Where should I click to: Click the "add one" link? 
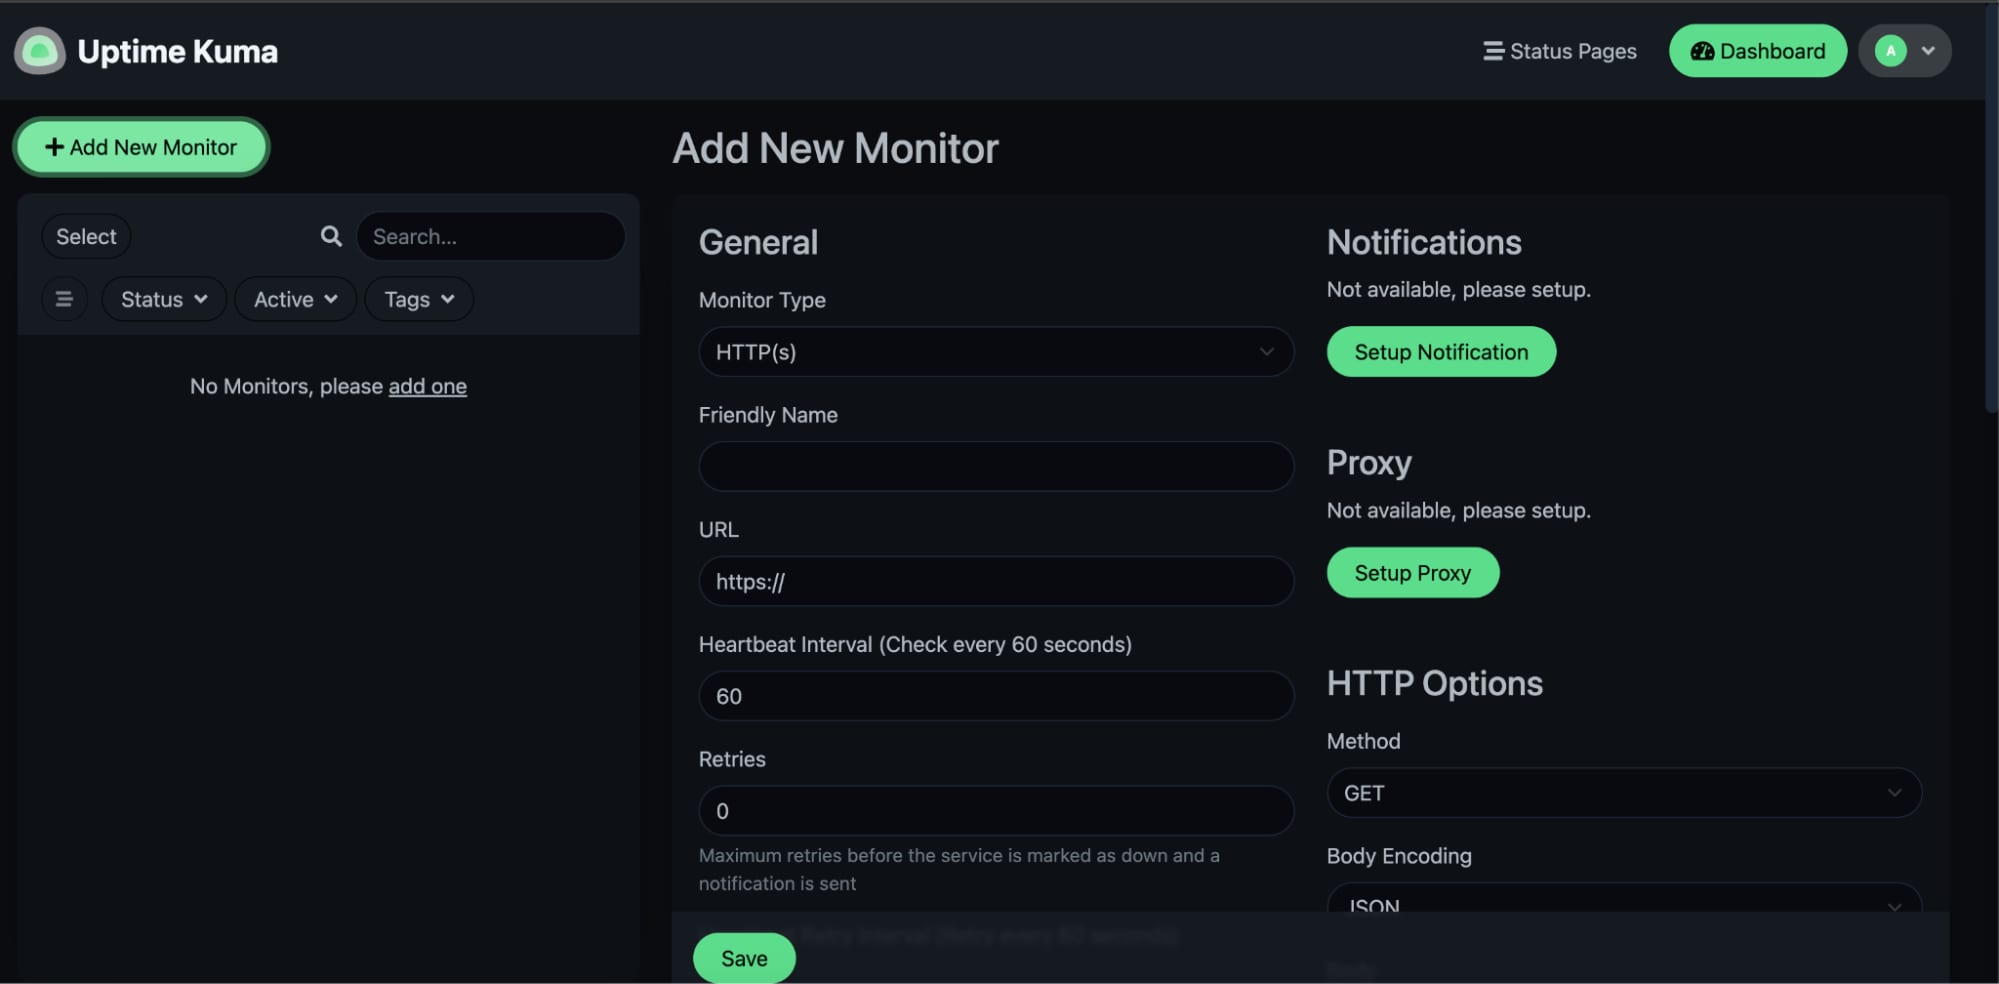click(x=427, y=386)
